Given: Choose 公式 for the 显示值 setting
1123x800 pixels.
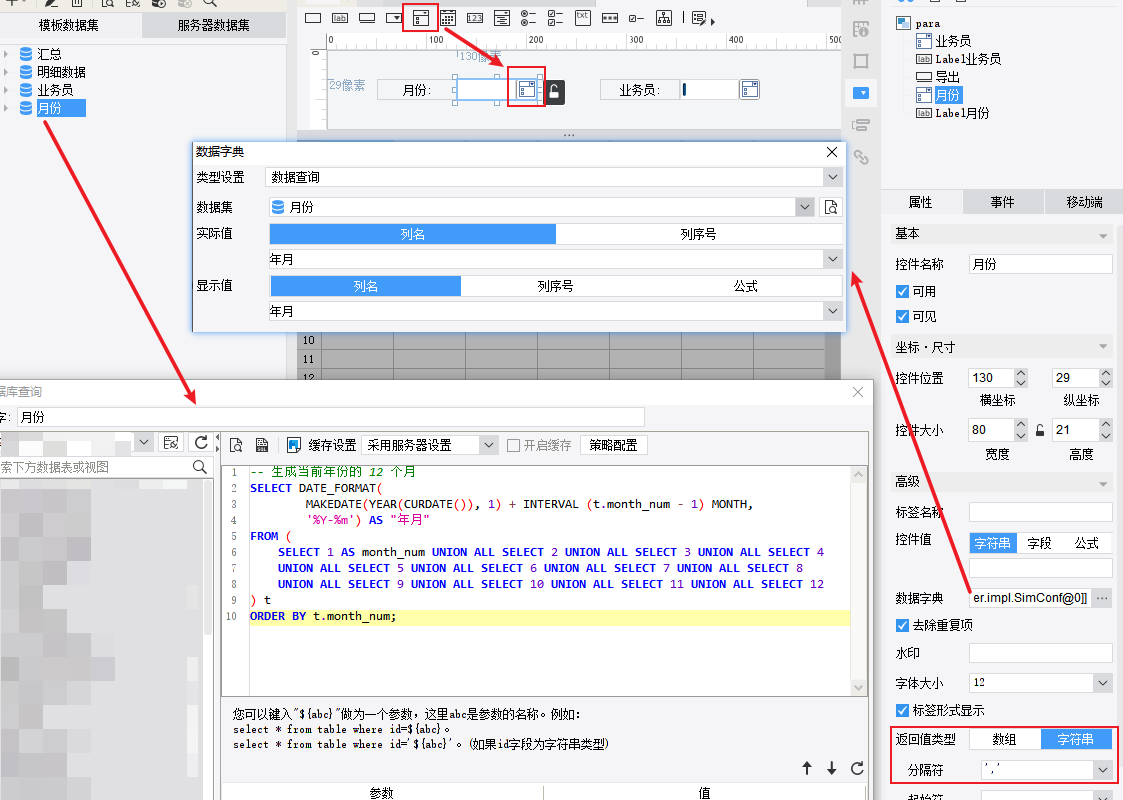Looking at the screenshot, I should [746, 286].
